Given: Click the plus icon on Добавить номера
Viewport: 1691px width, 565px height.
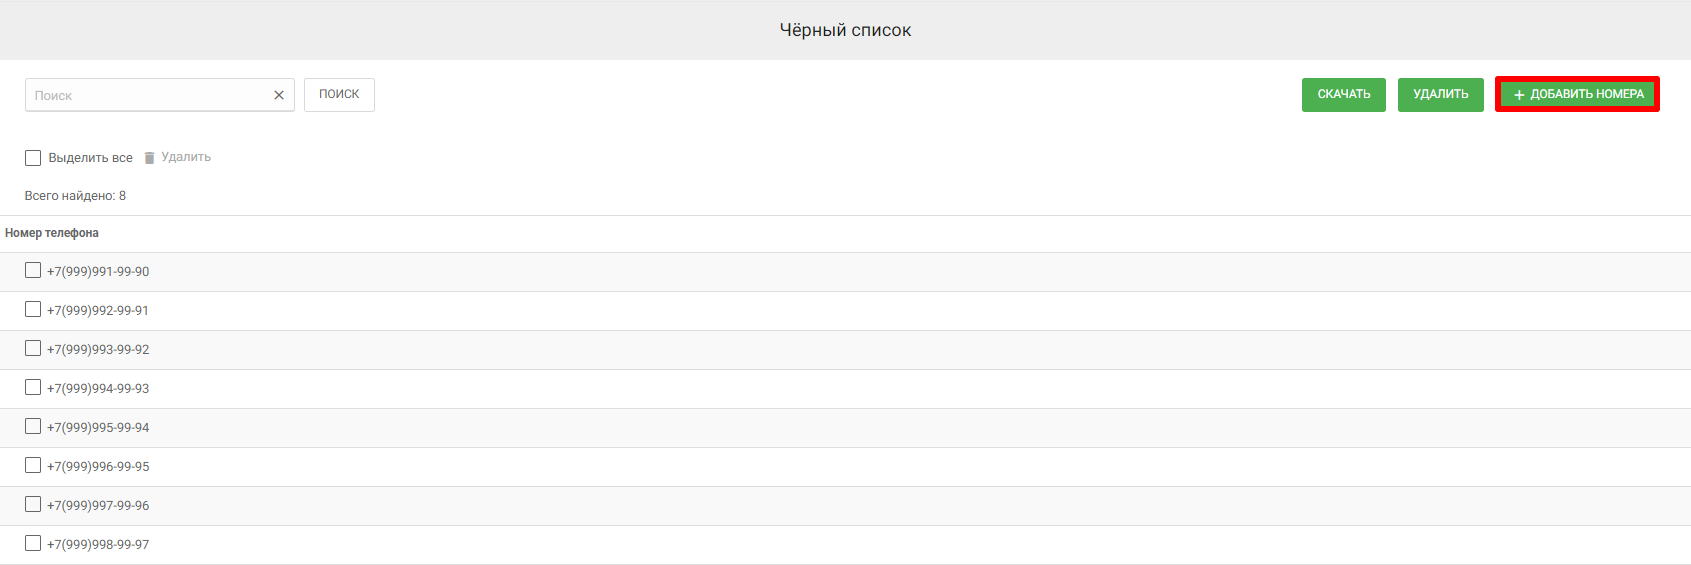Looking at the screenshot, I should pyautogui.click(x=1519, y=95).
